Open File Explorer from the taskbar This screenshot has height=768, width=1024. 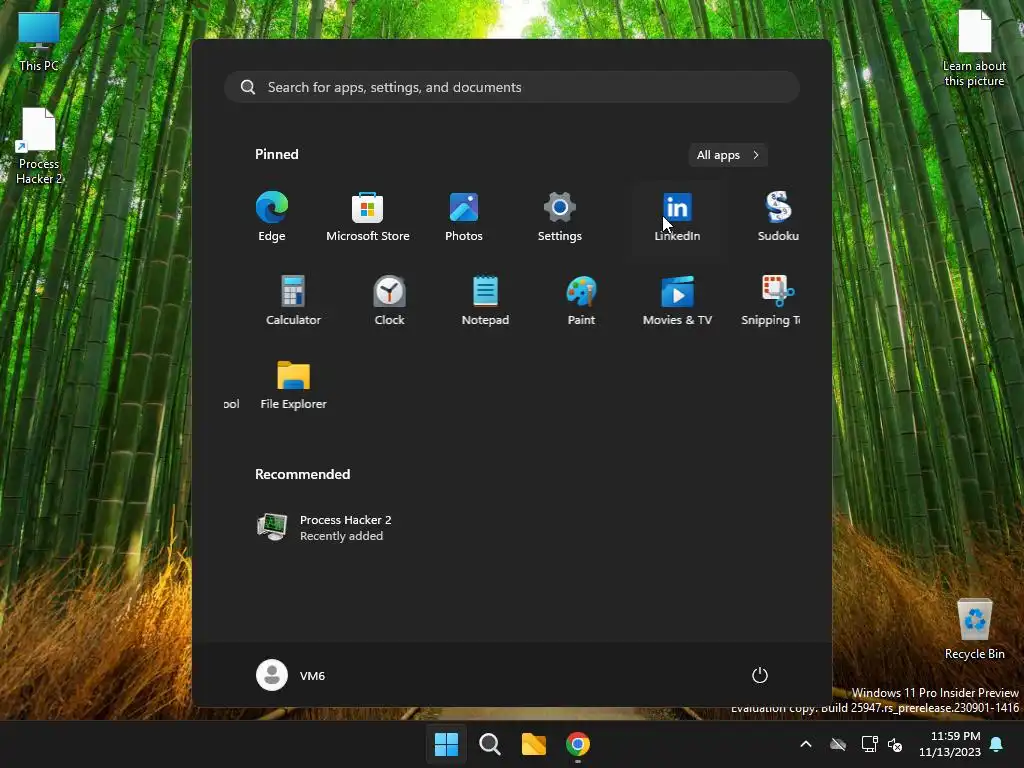click(534, 744)
